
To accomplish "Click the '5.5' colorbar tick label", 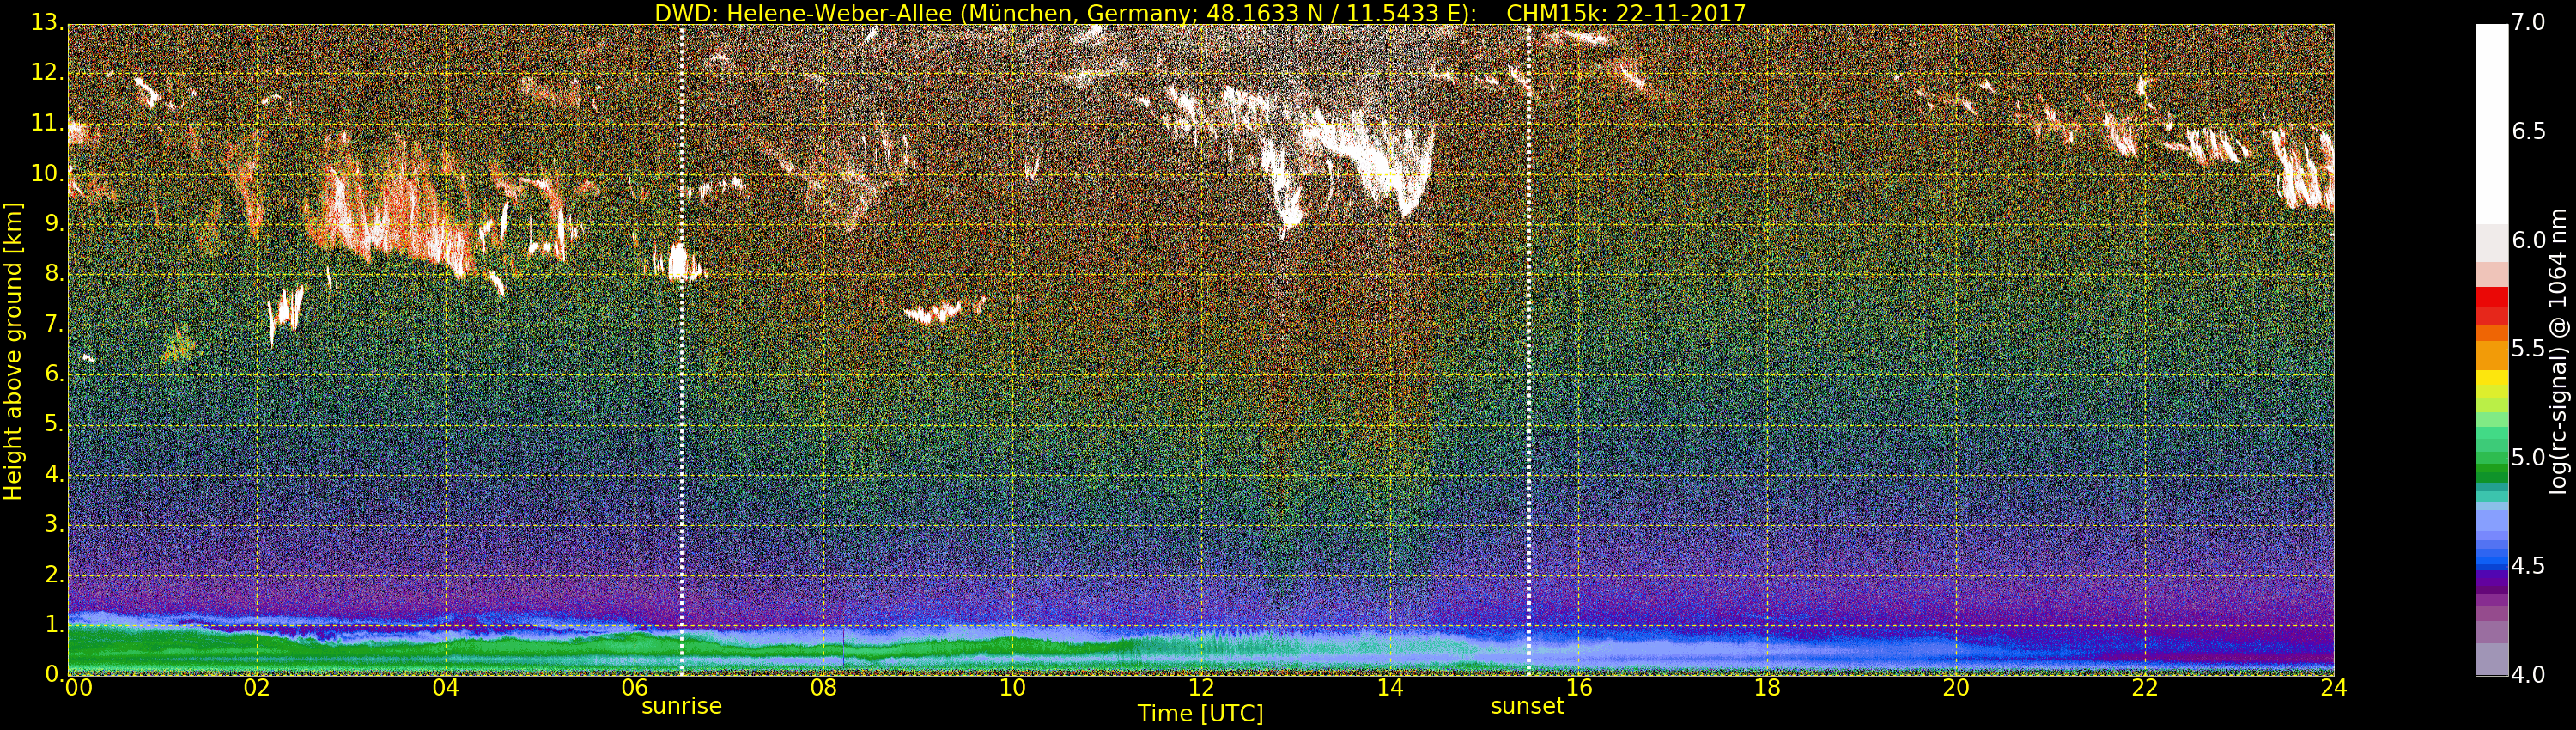I will point(2528,348).
